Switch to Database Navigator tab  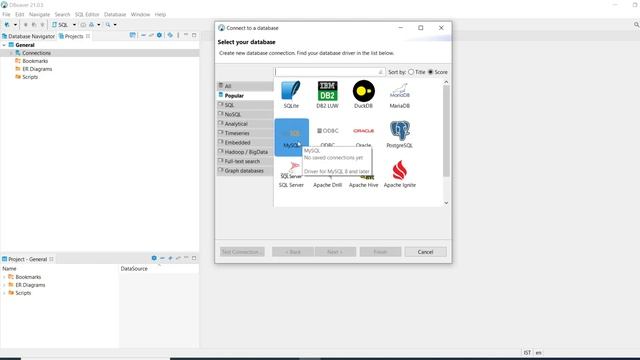(x=28, y=36)
